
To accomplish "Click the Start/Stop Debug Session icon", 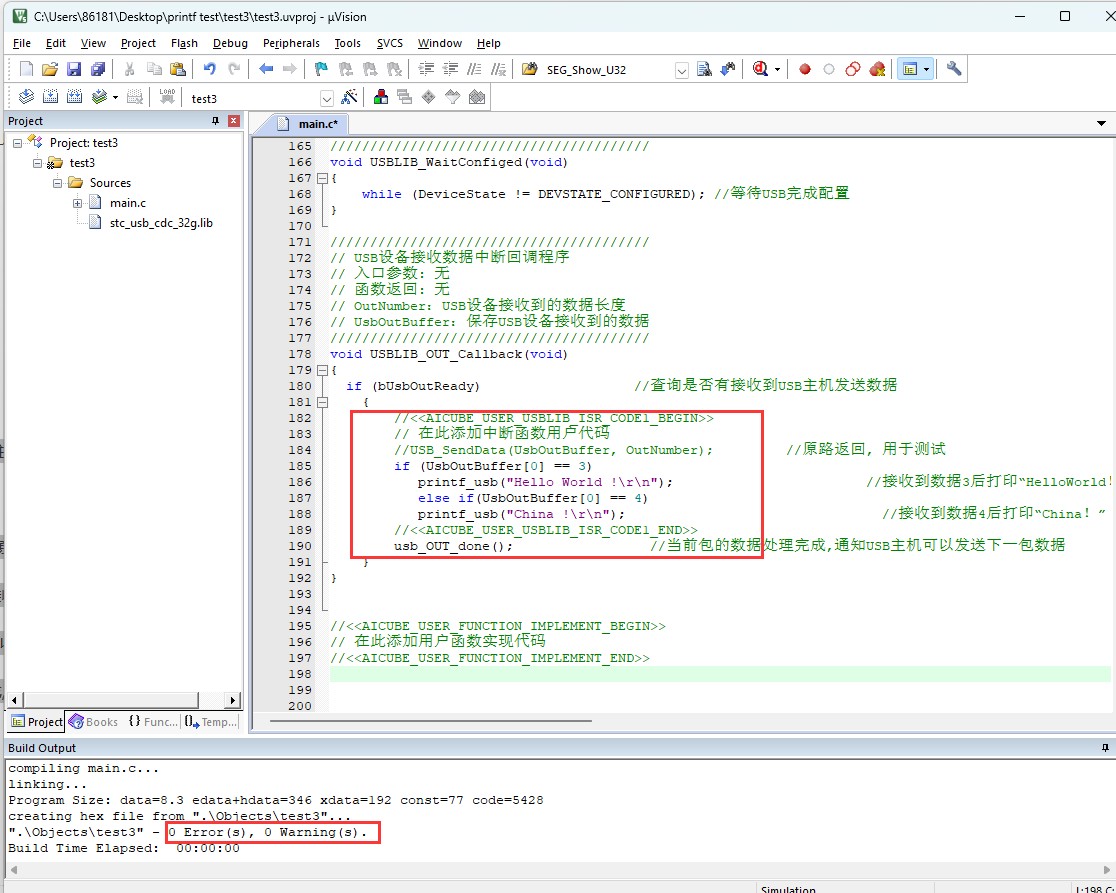I will pos(760,69).
